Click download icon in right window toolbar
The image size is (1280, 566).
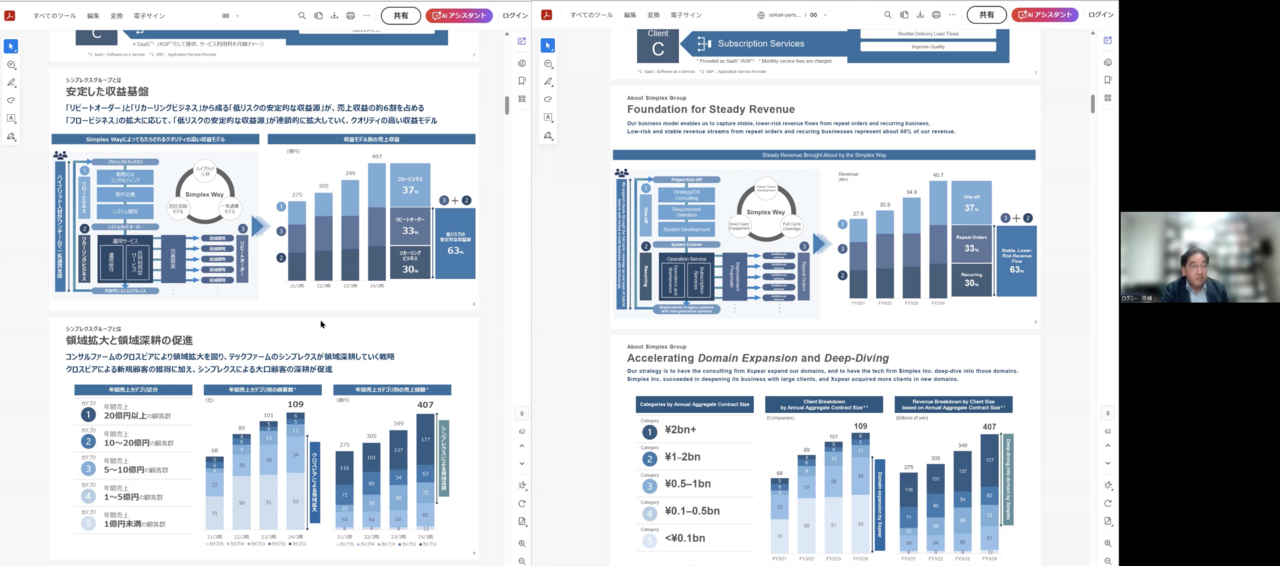tap(920, 16)
